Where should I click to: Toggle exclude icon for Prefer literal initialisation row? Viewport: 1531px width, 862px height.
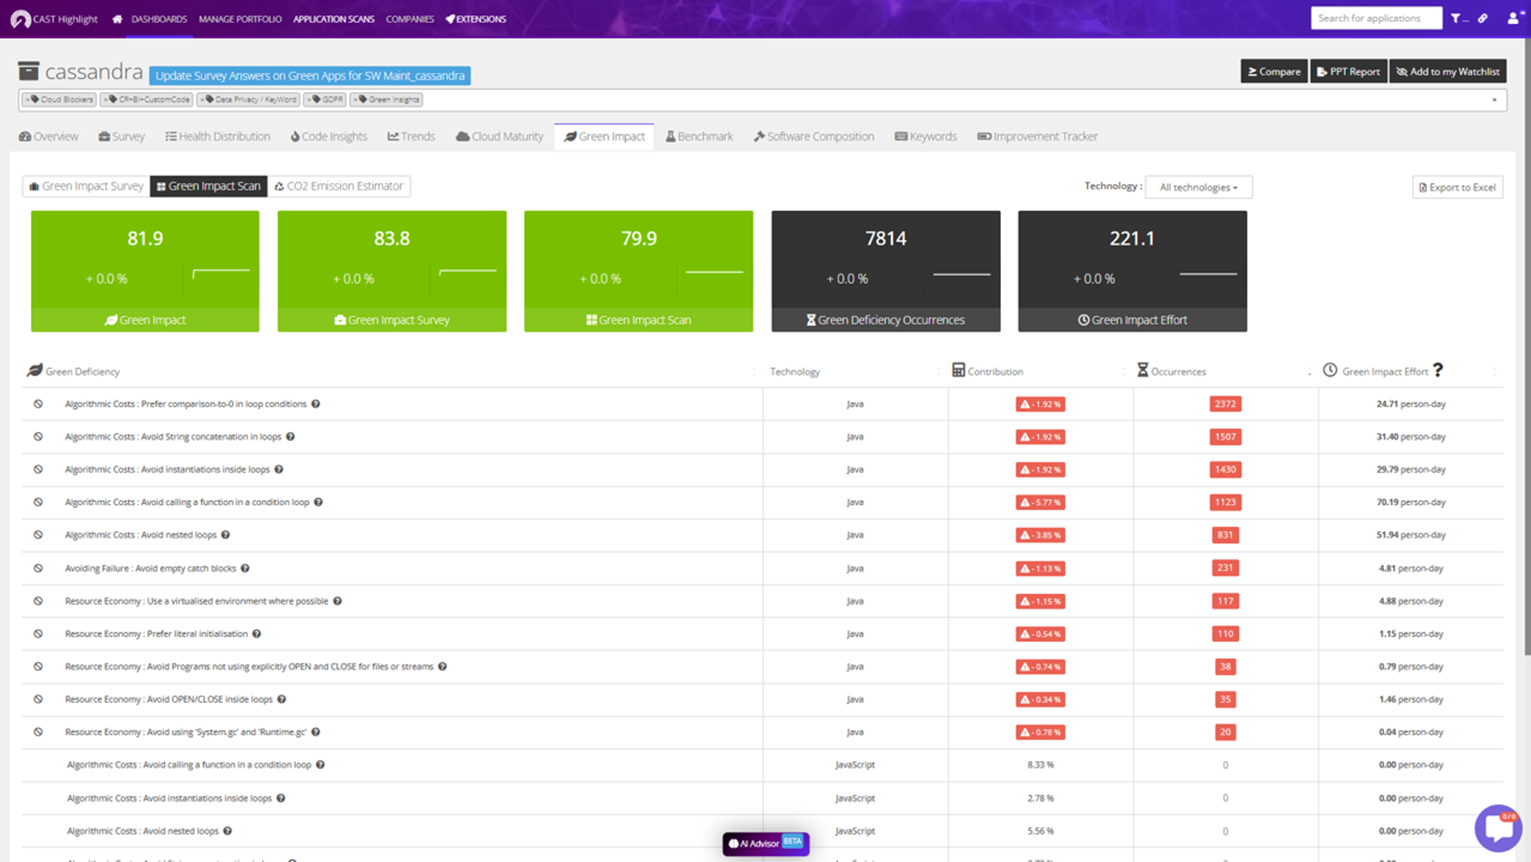point(38,634)
